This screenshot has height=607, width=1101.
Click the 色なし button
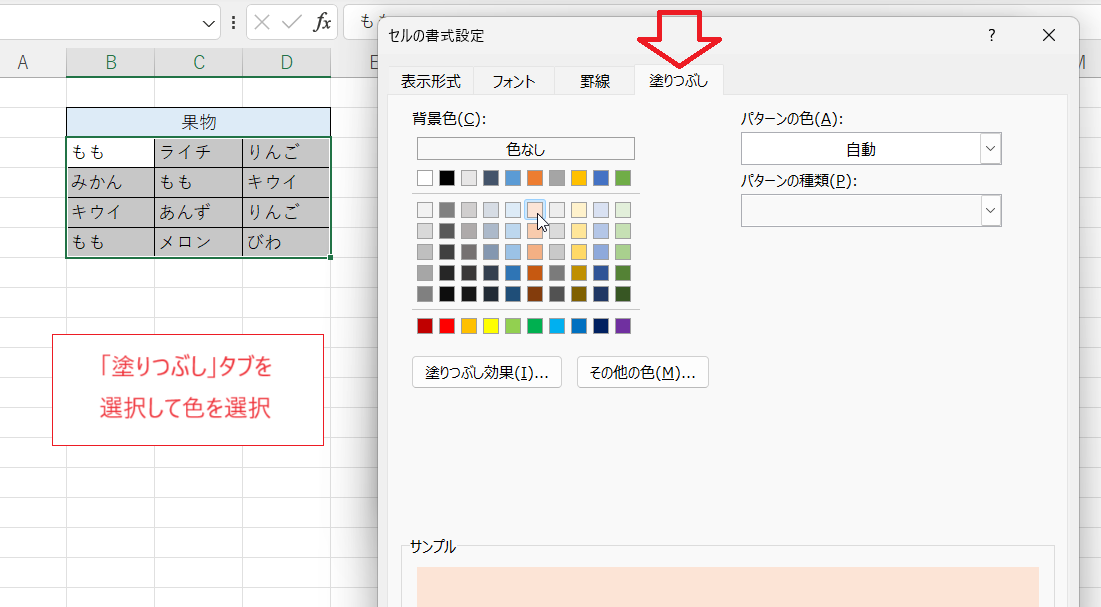click(524, 148)
